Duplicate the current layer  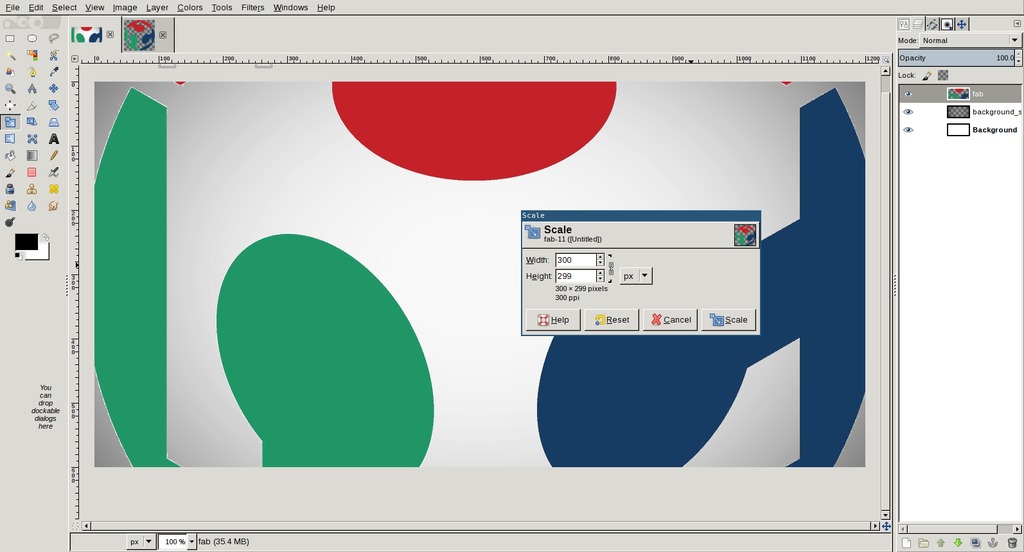tap(976, 543)
